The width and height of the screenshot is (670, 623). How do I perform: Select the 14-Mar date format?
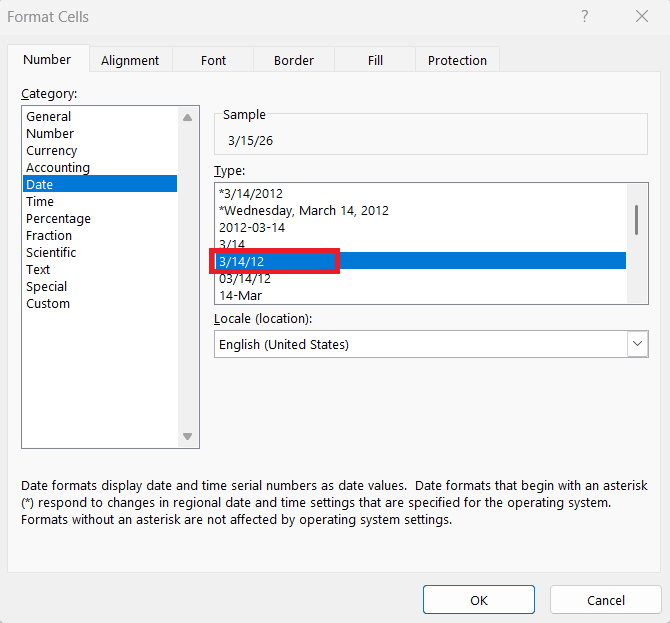click(240, 295)
